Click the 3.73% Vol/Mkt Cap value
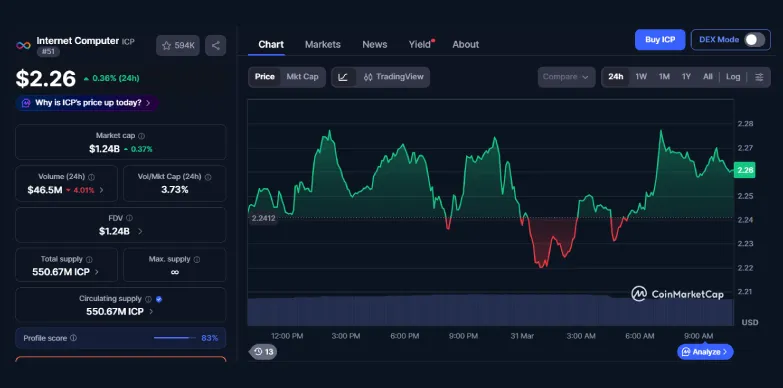This screenshot has height=388, width=783. 175,190
